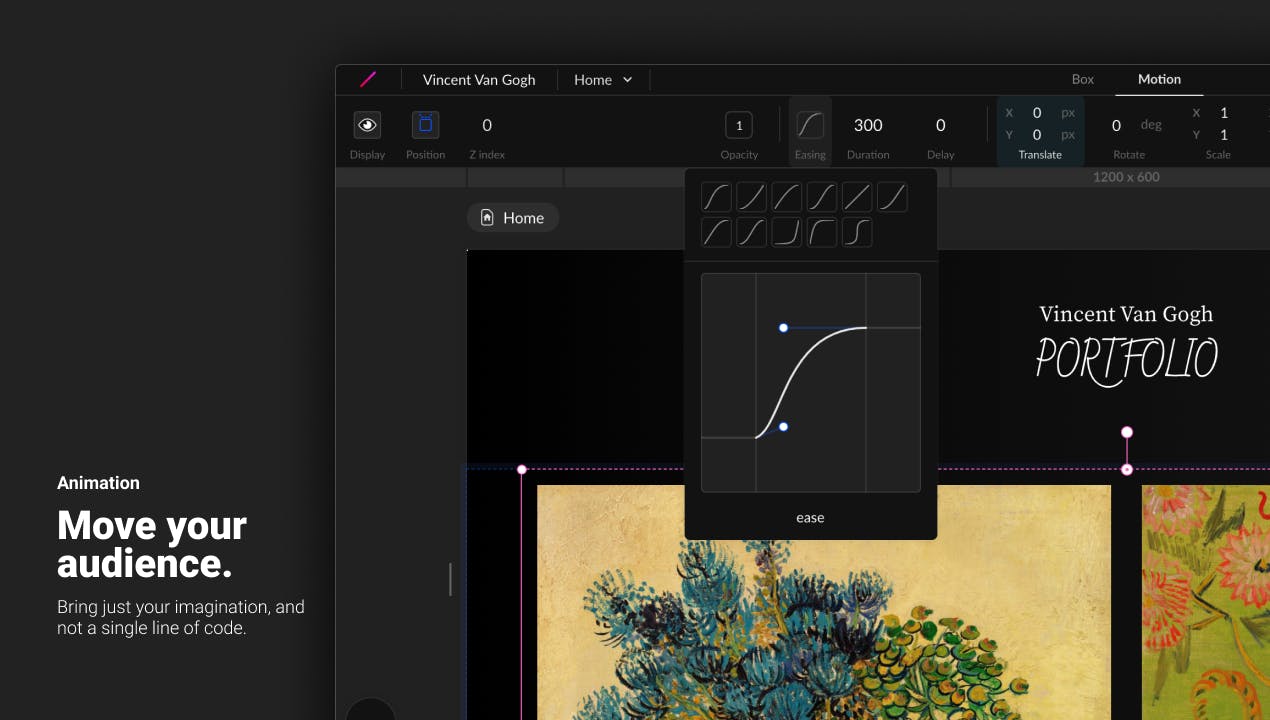The image size is (1270, 720).
Task: Select the sharp ease-out corner preset
Action: [822, 233]
